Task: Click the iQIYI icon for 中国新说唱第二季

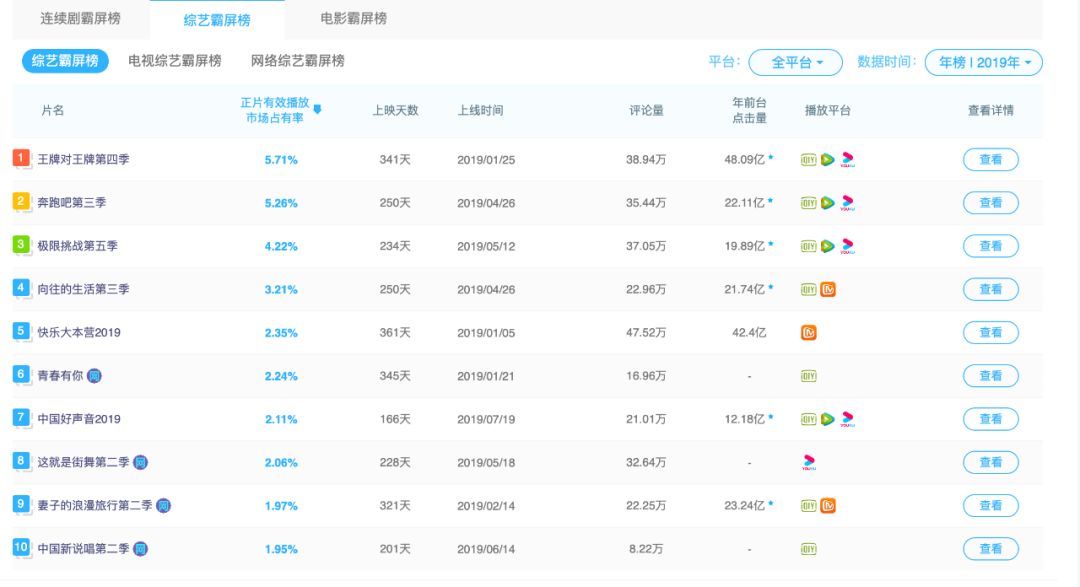Action: (x=809, y=549)
